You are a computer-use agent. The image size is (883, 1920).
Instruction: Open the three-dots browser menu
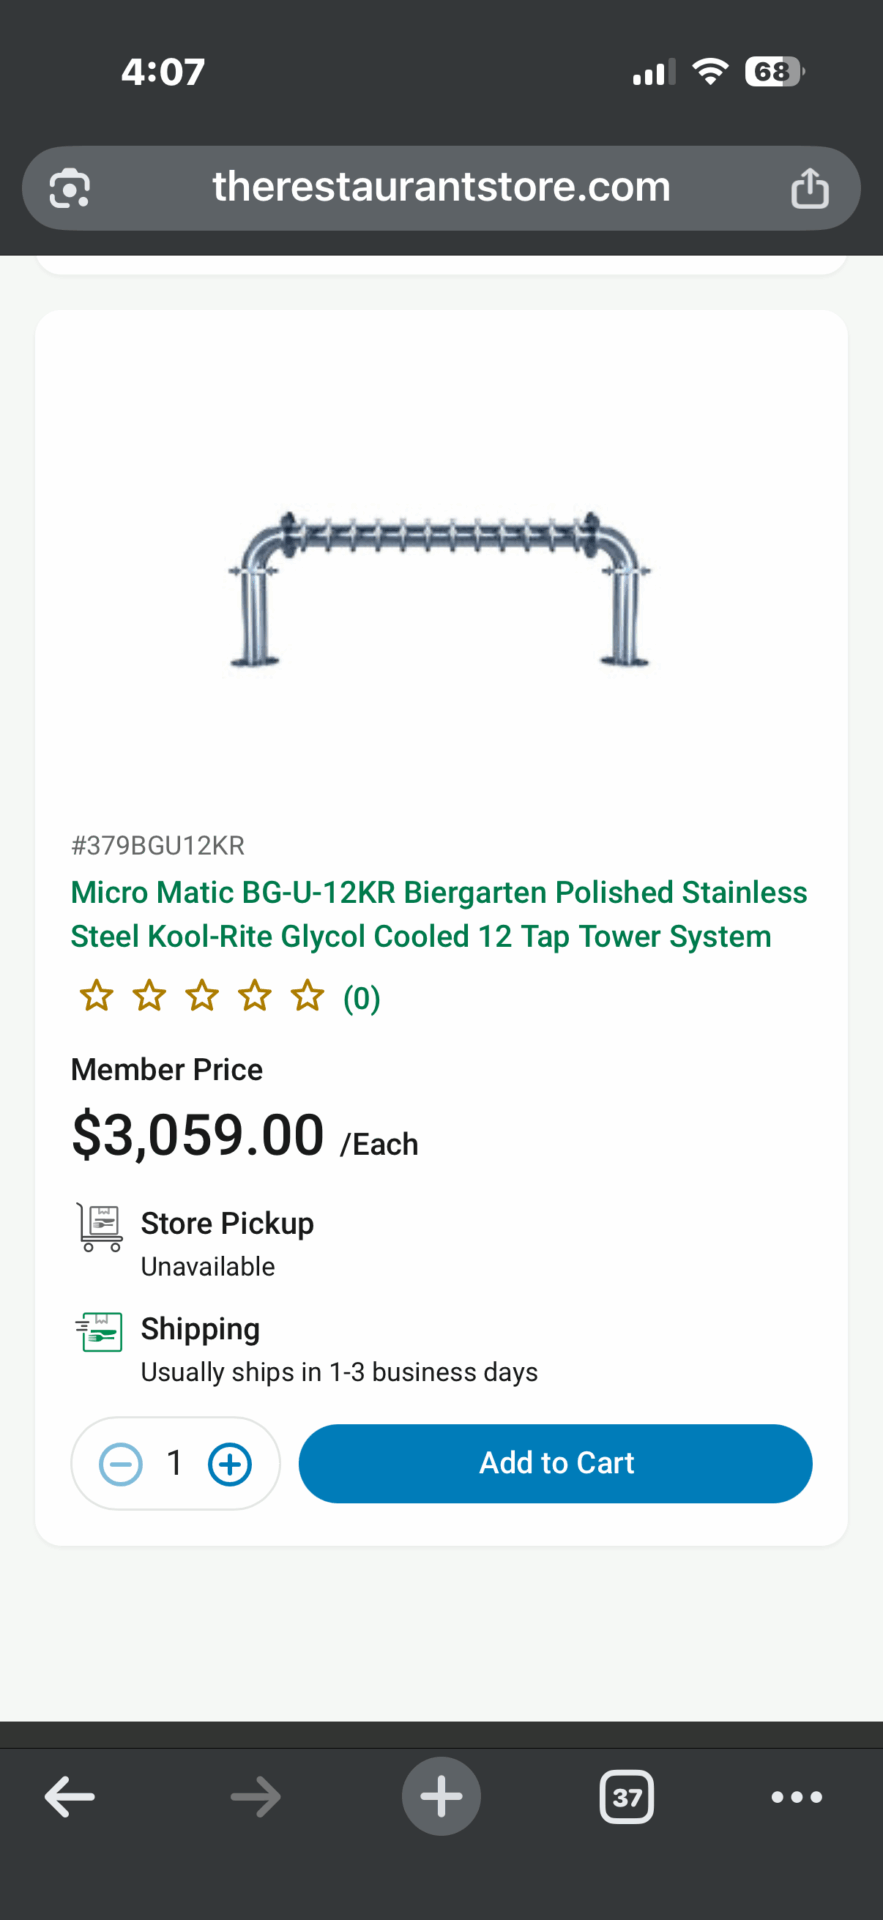click(796, 1797)
